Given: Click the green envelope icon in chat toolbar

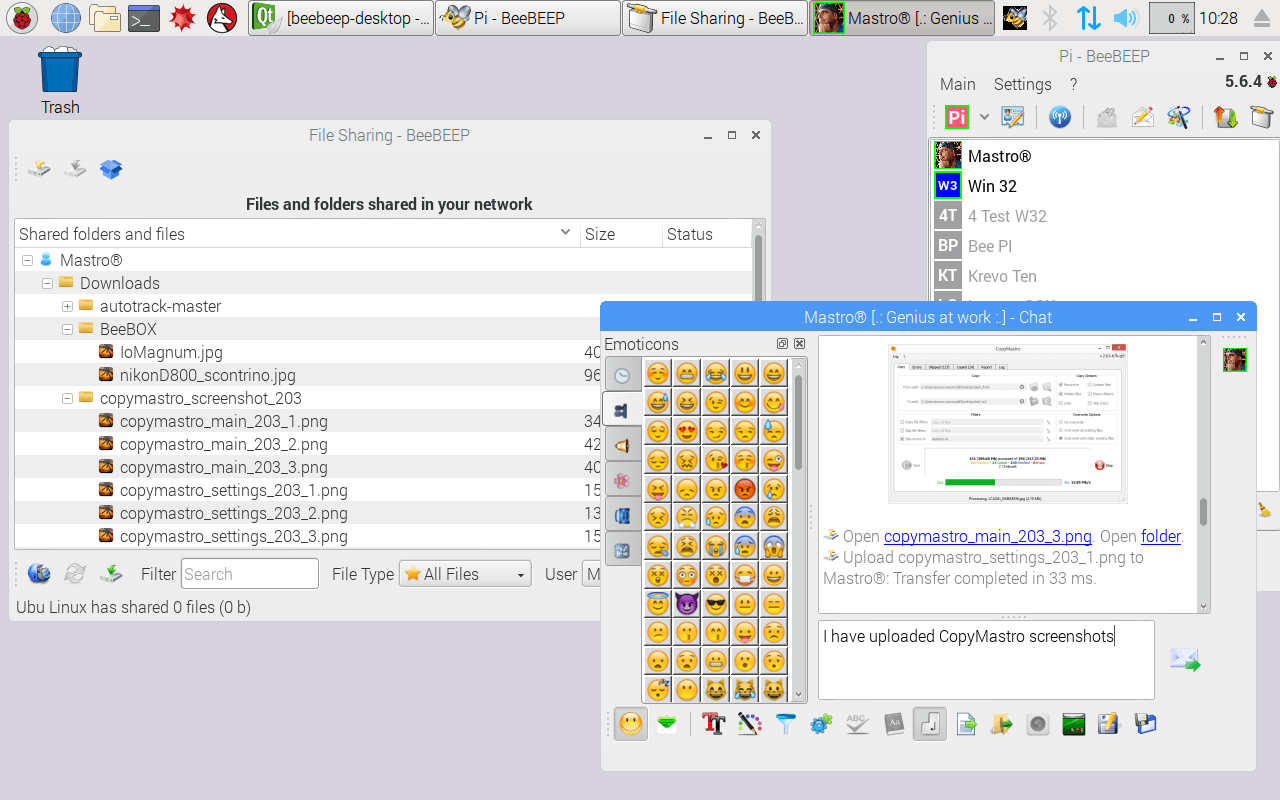Looking at the screenshot, I should [667, 723].
